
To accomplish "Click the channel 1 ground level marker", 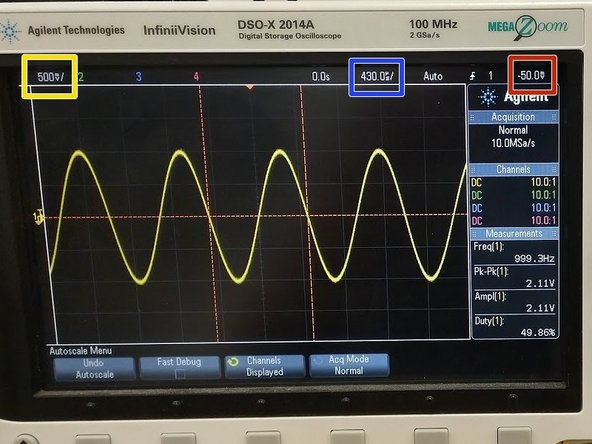I will (38, 218).
